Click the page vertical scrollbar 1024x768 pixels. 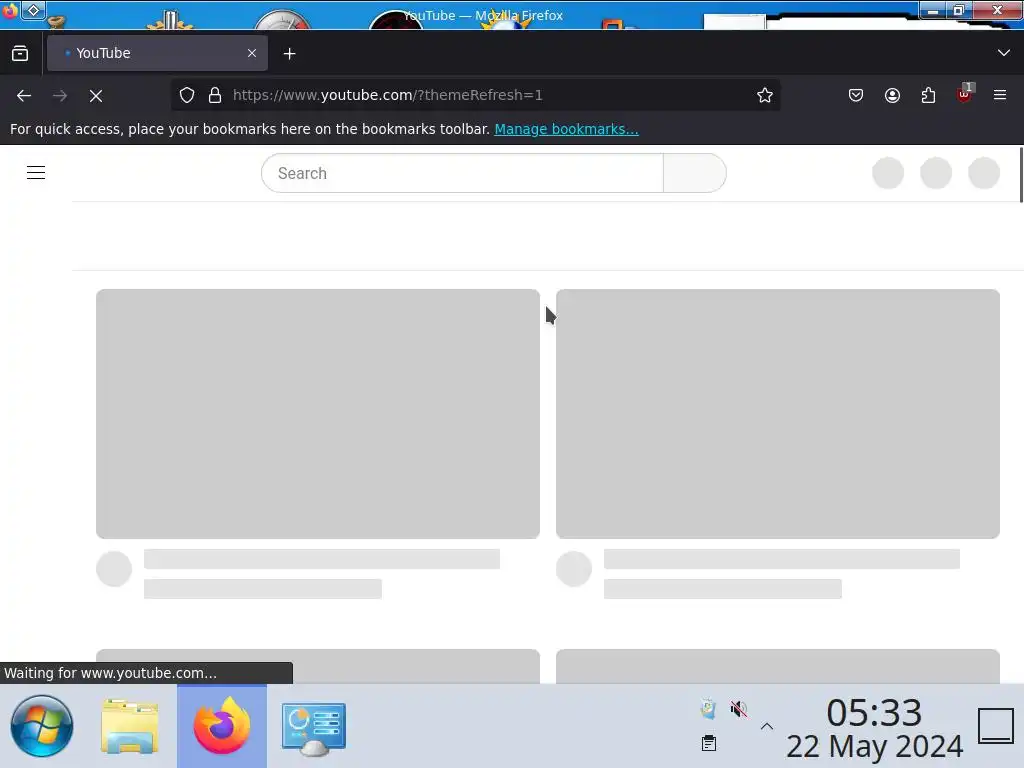click(1020, 176)
